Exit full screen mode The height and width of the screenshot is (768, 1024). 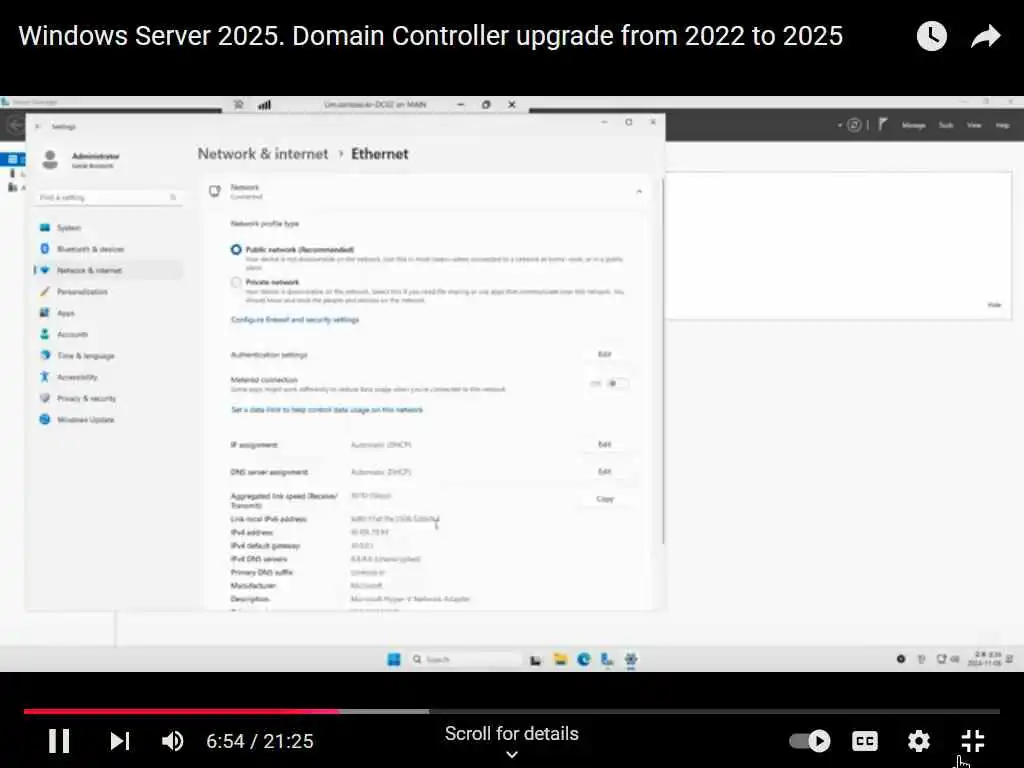(972, 741)
